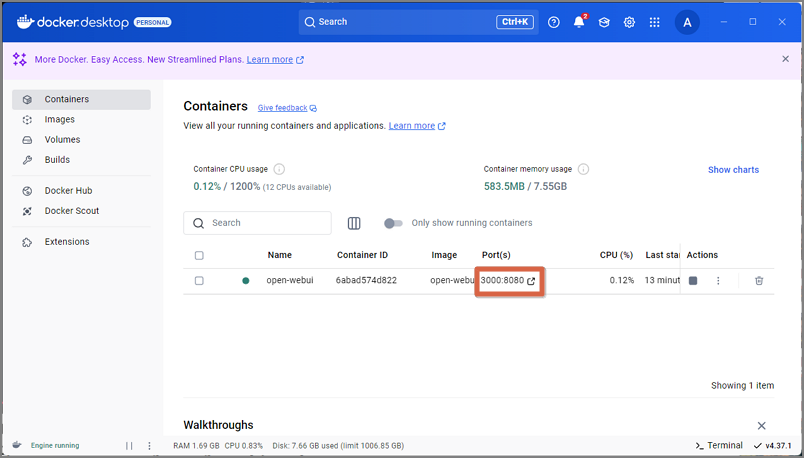Click version v4.37.1 indicator

(773, 446)
